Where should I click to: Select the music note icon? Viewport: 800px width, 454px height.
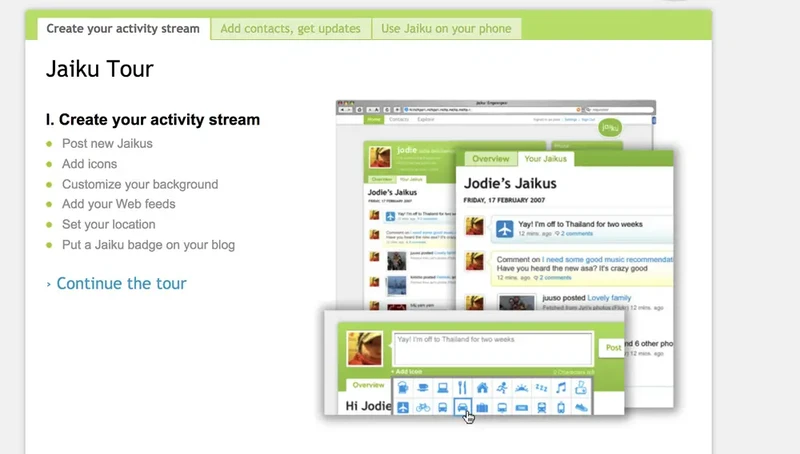click(x=561, y=386)
